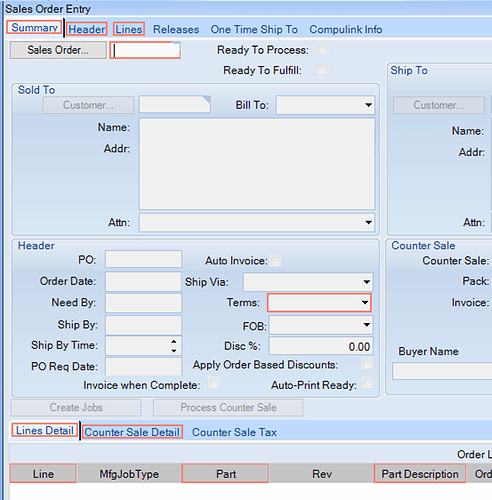Select the One Time Ship To tab
The image size is (492, 500).
coord(254,29)
